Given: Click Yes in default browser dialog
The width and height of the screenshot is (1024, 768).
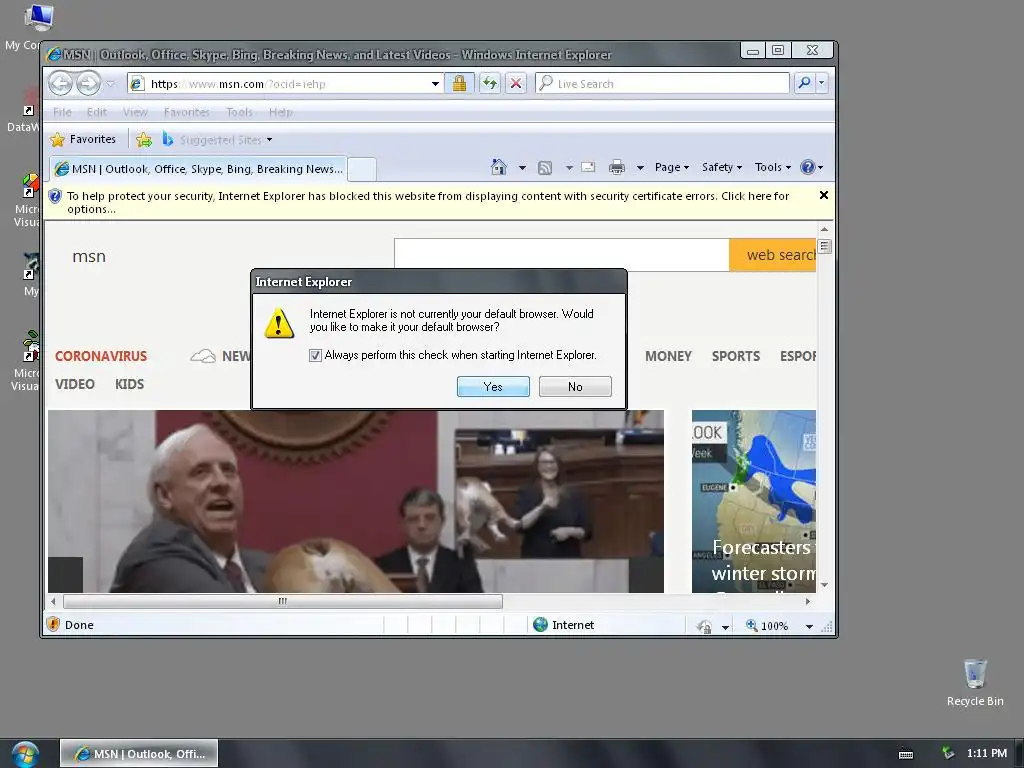Looking at the screenshot, I should 493,387.
